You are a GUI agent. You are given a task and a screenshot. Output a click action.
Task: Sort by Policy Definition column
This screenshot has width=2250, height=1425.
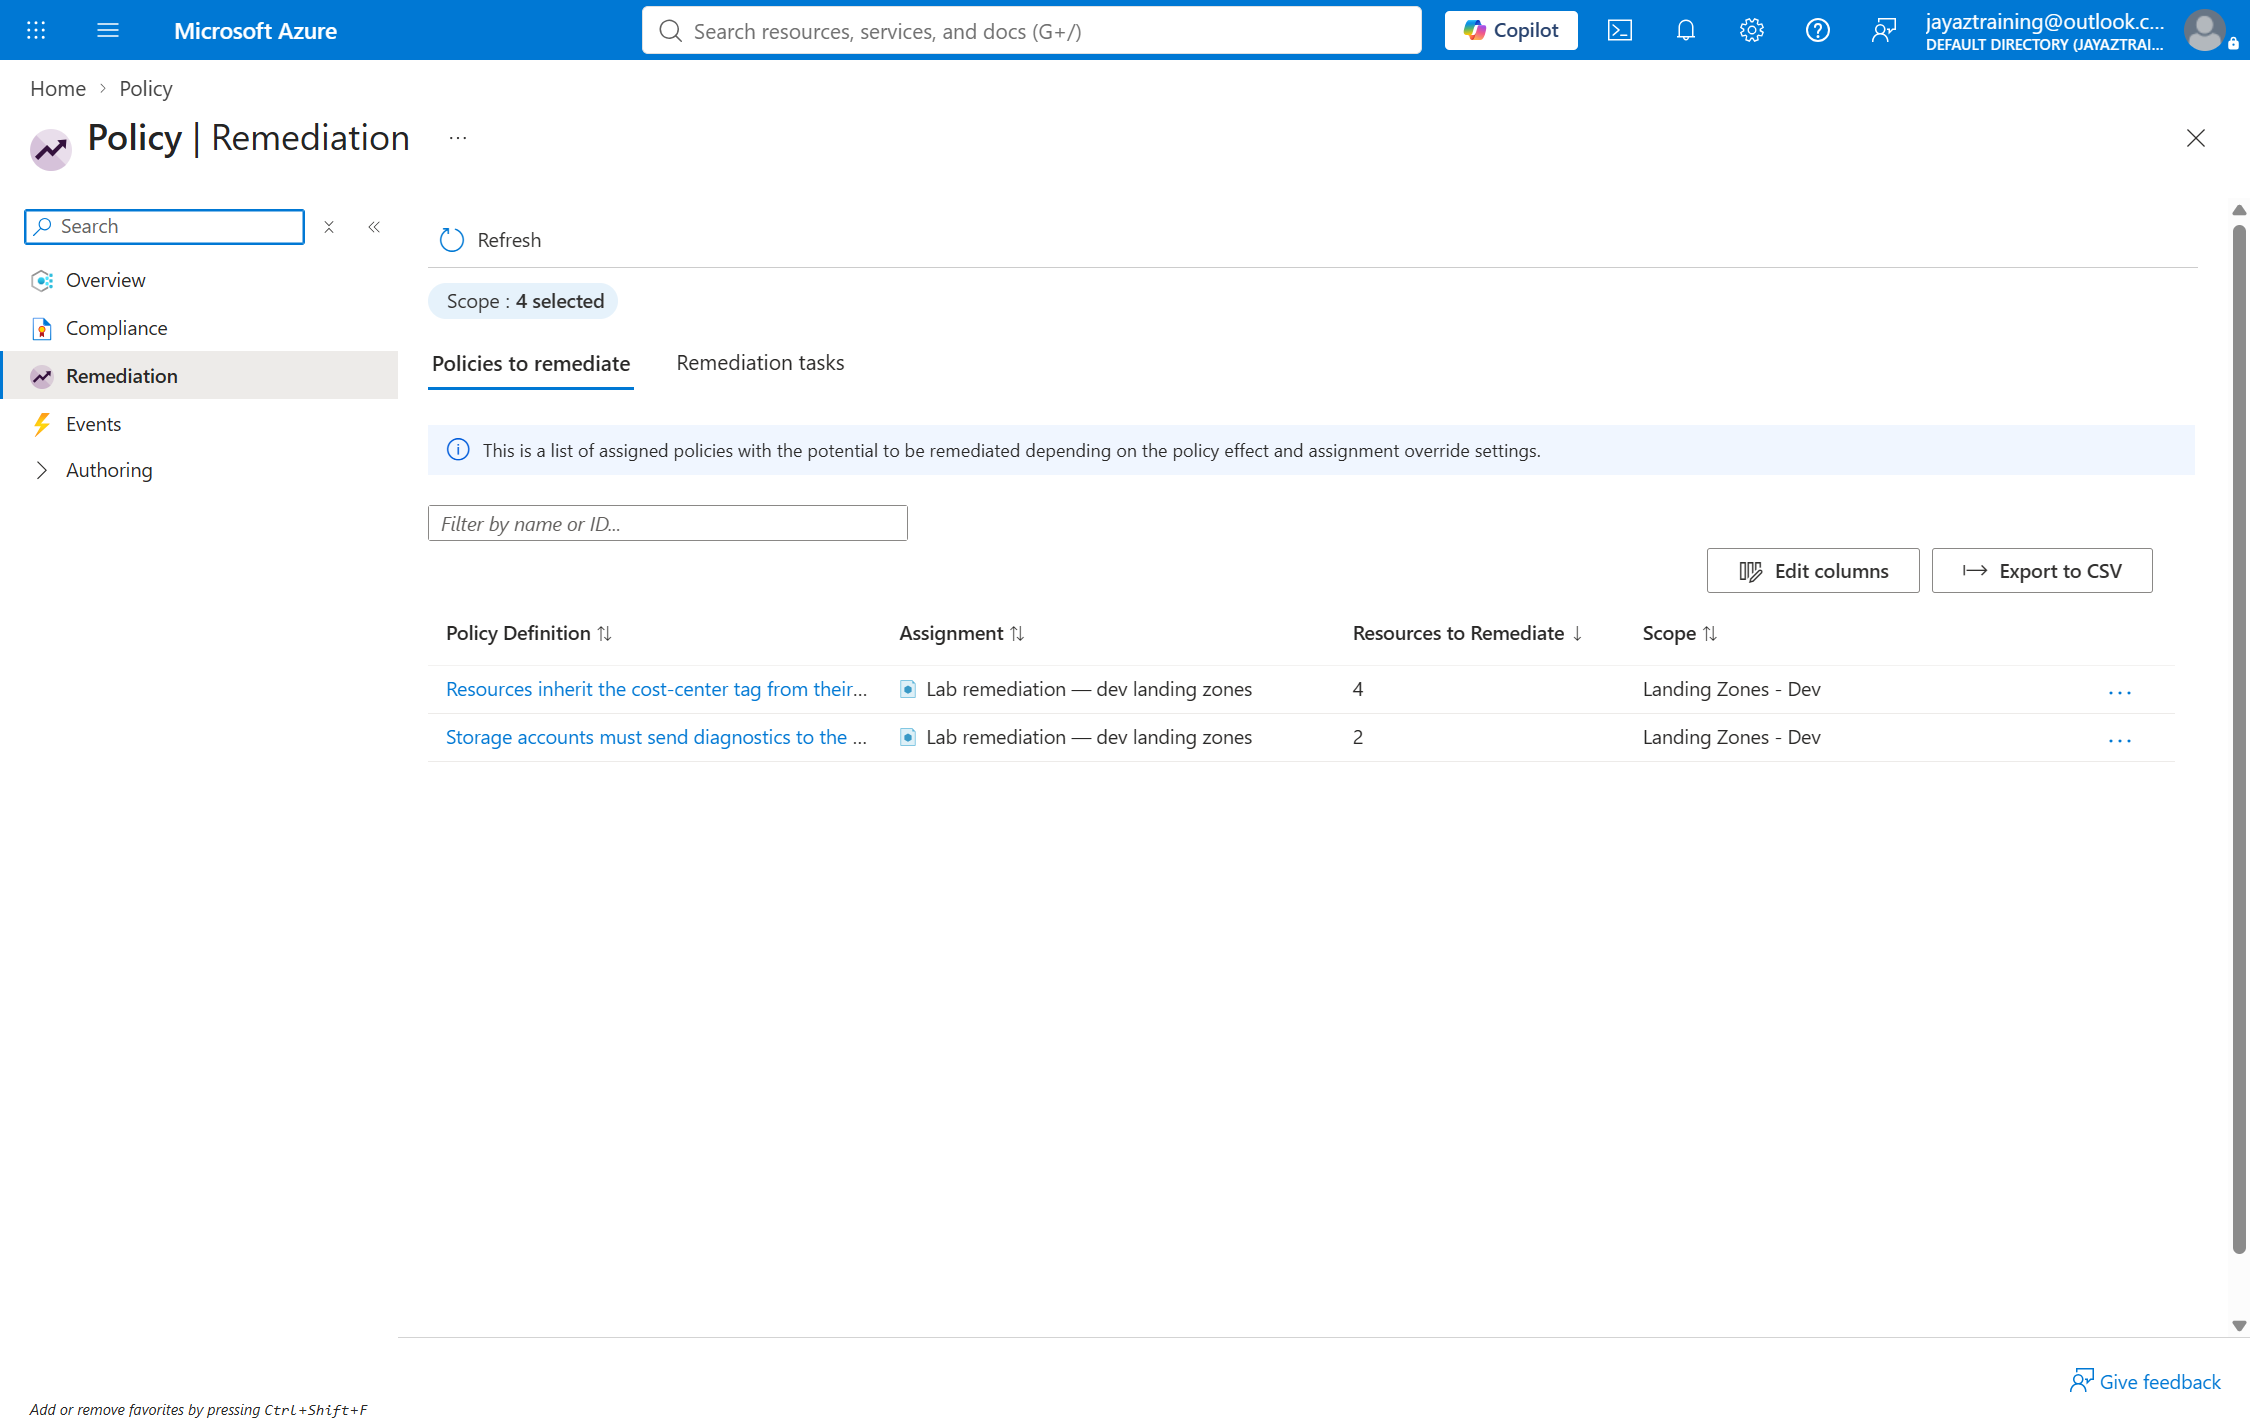(x=529, y=633)
